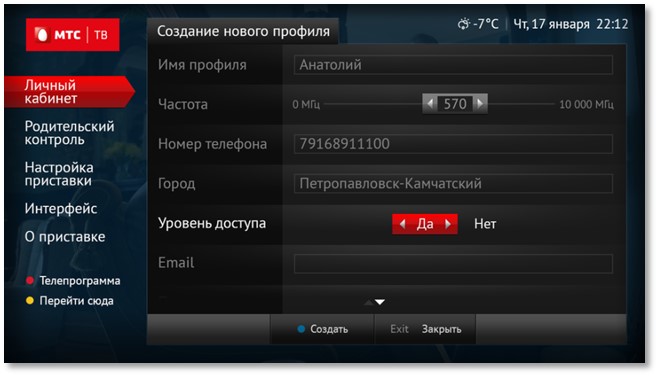Click the Создать button
This screenshot has height=376, width=658.
point(322,329)
